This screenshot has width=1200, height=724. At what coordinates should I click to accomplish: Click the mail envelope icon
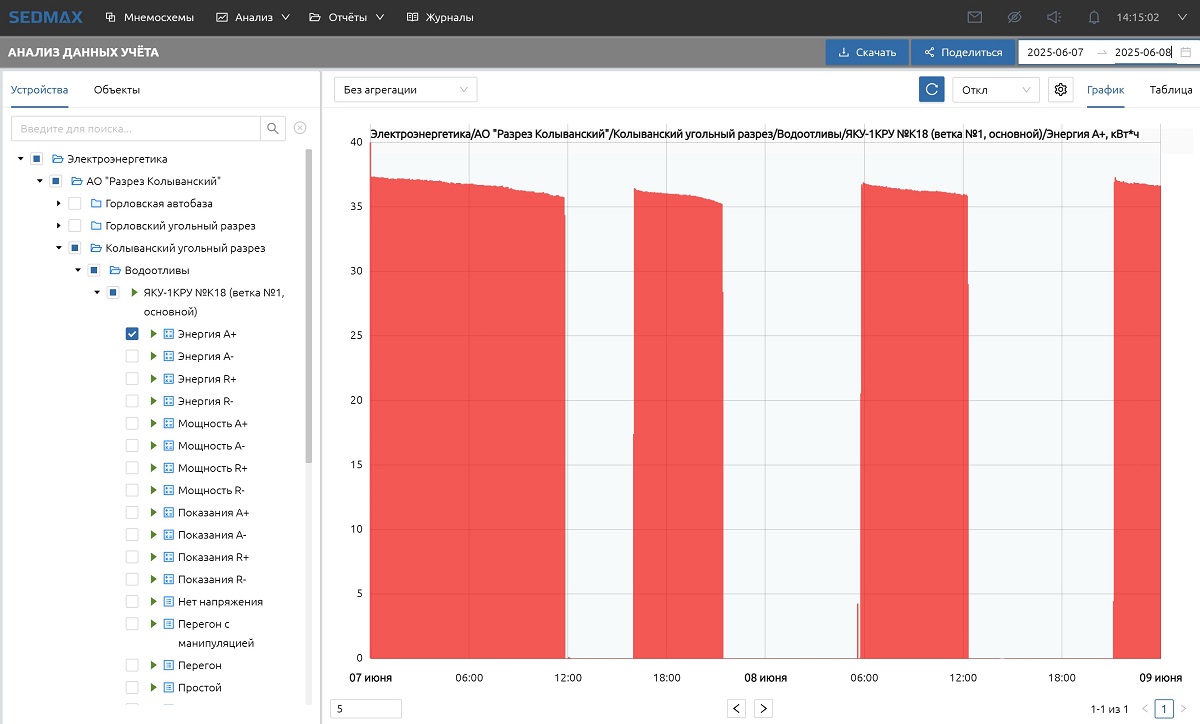pyautogui.click(x=975, y=17)
